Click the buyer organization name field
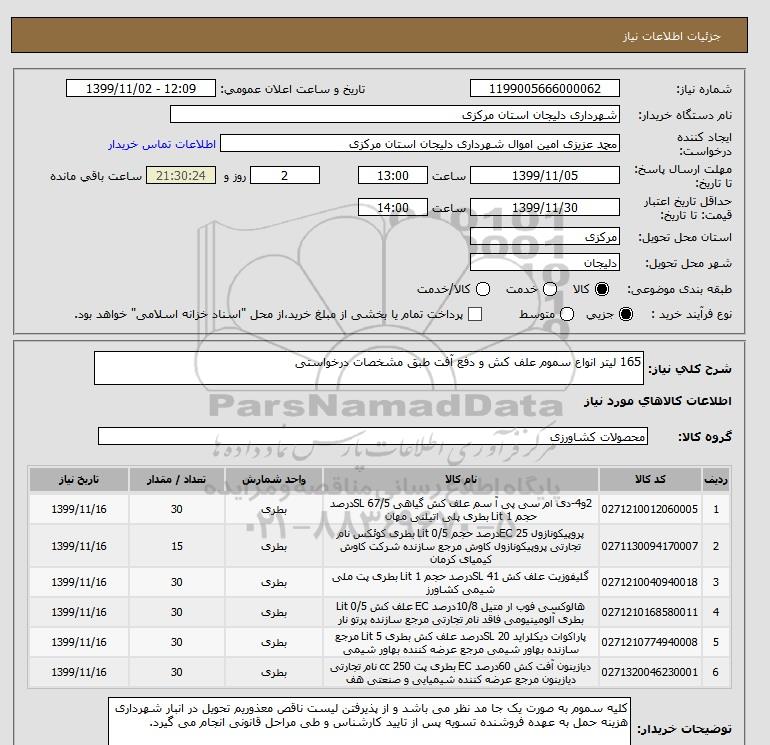Image resolution: width=770 pixels, height=745 pixels. pyautogui.click(x=395, y=114)
